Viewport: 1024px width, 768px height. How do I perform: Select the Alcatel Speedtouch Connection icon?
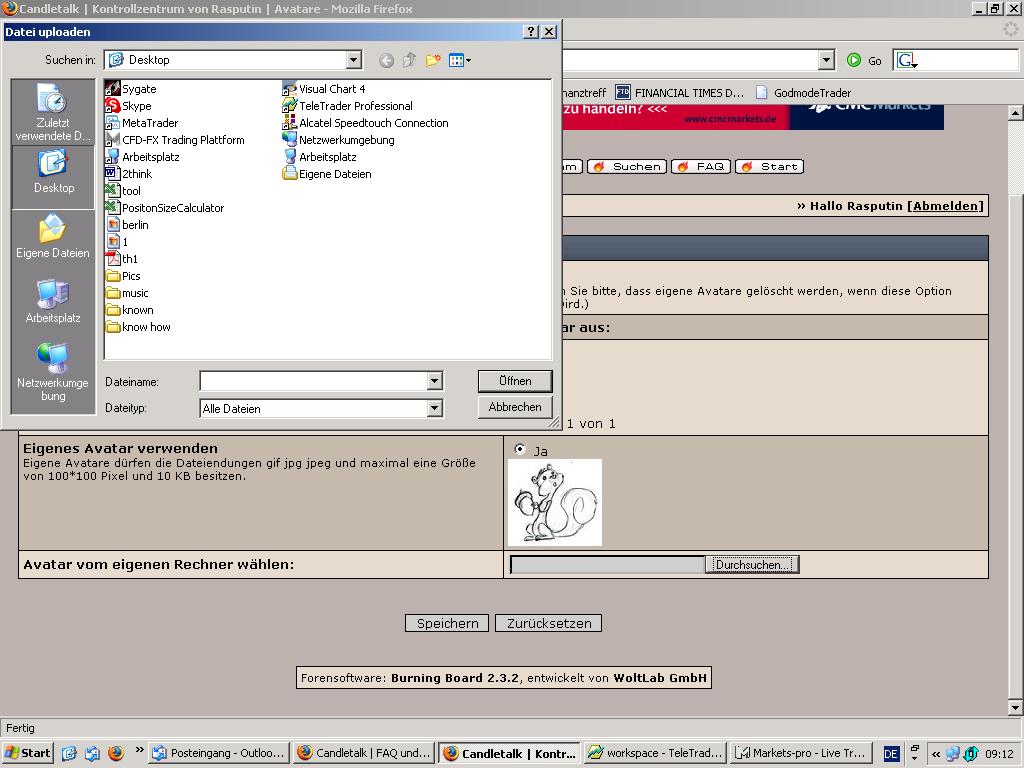(290, 123)
